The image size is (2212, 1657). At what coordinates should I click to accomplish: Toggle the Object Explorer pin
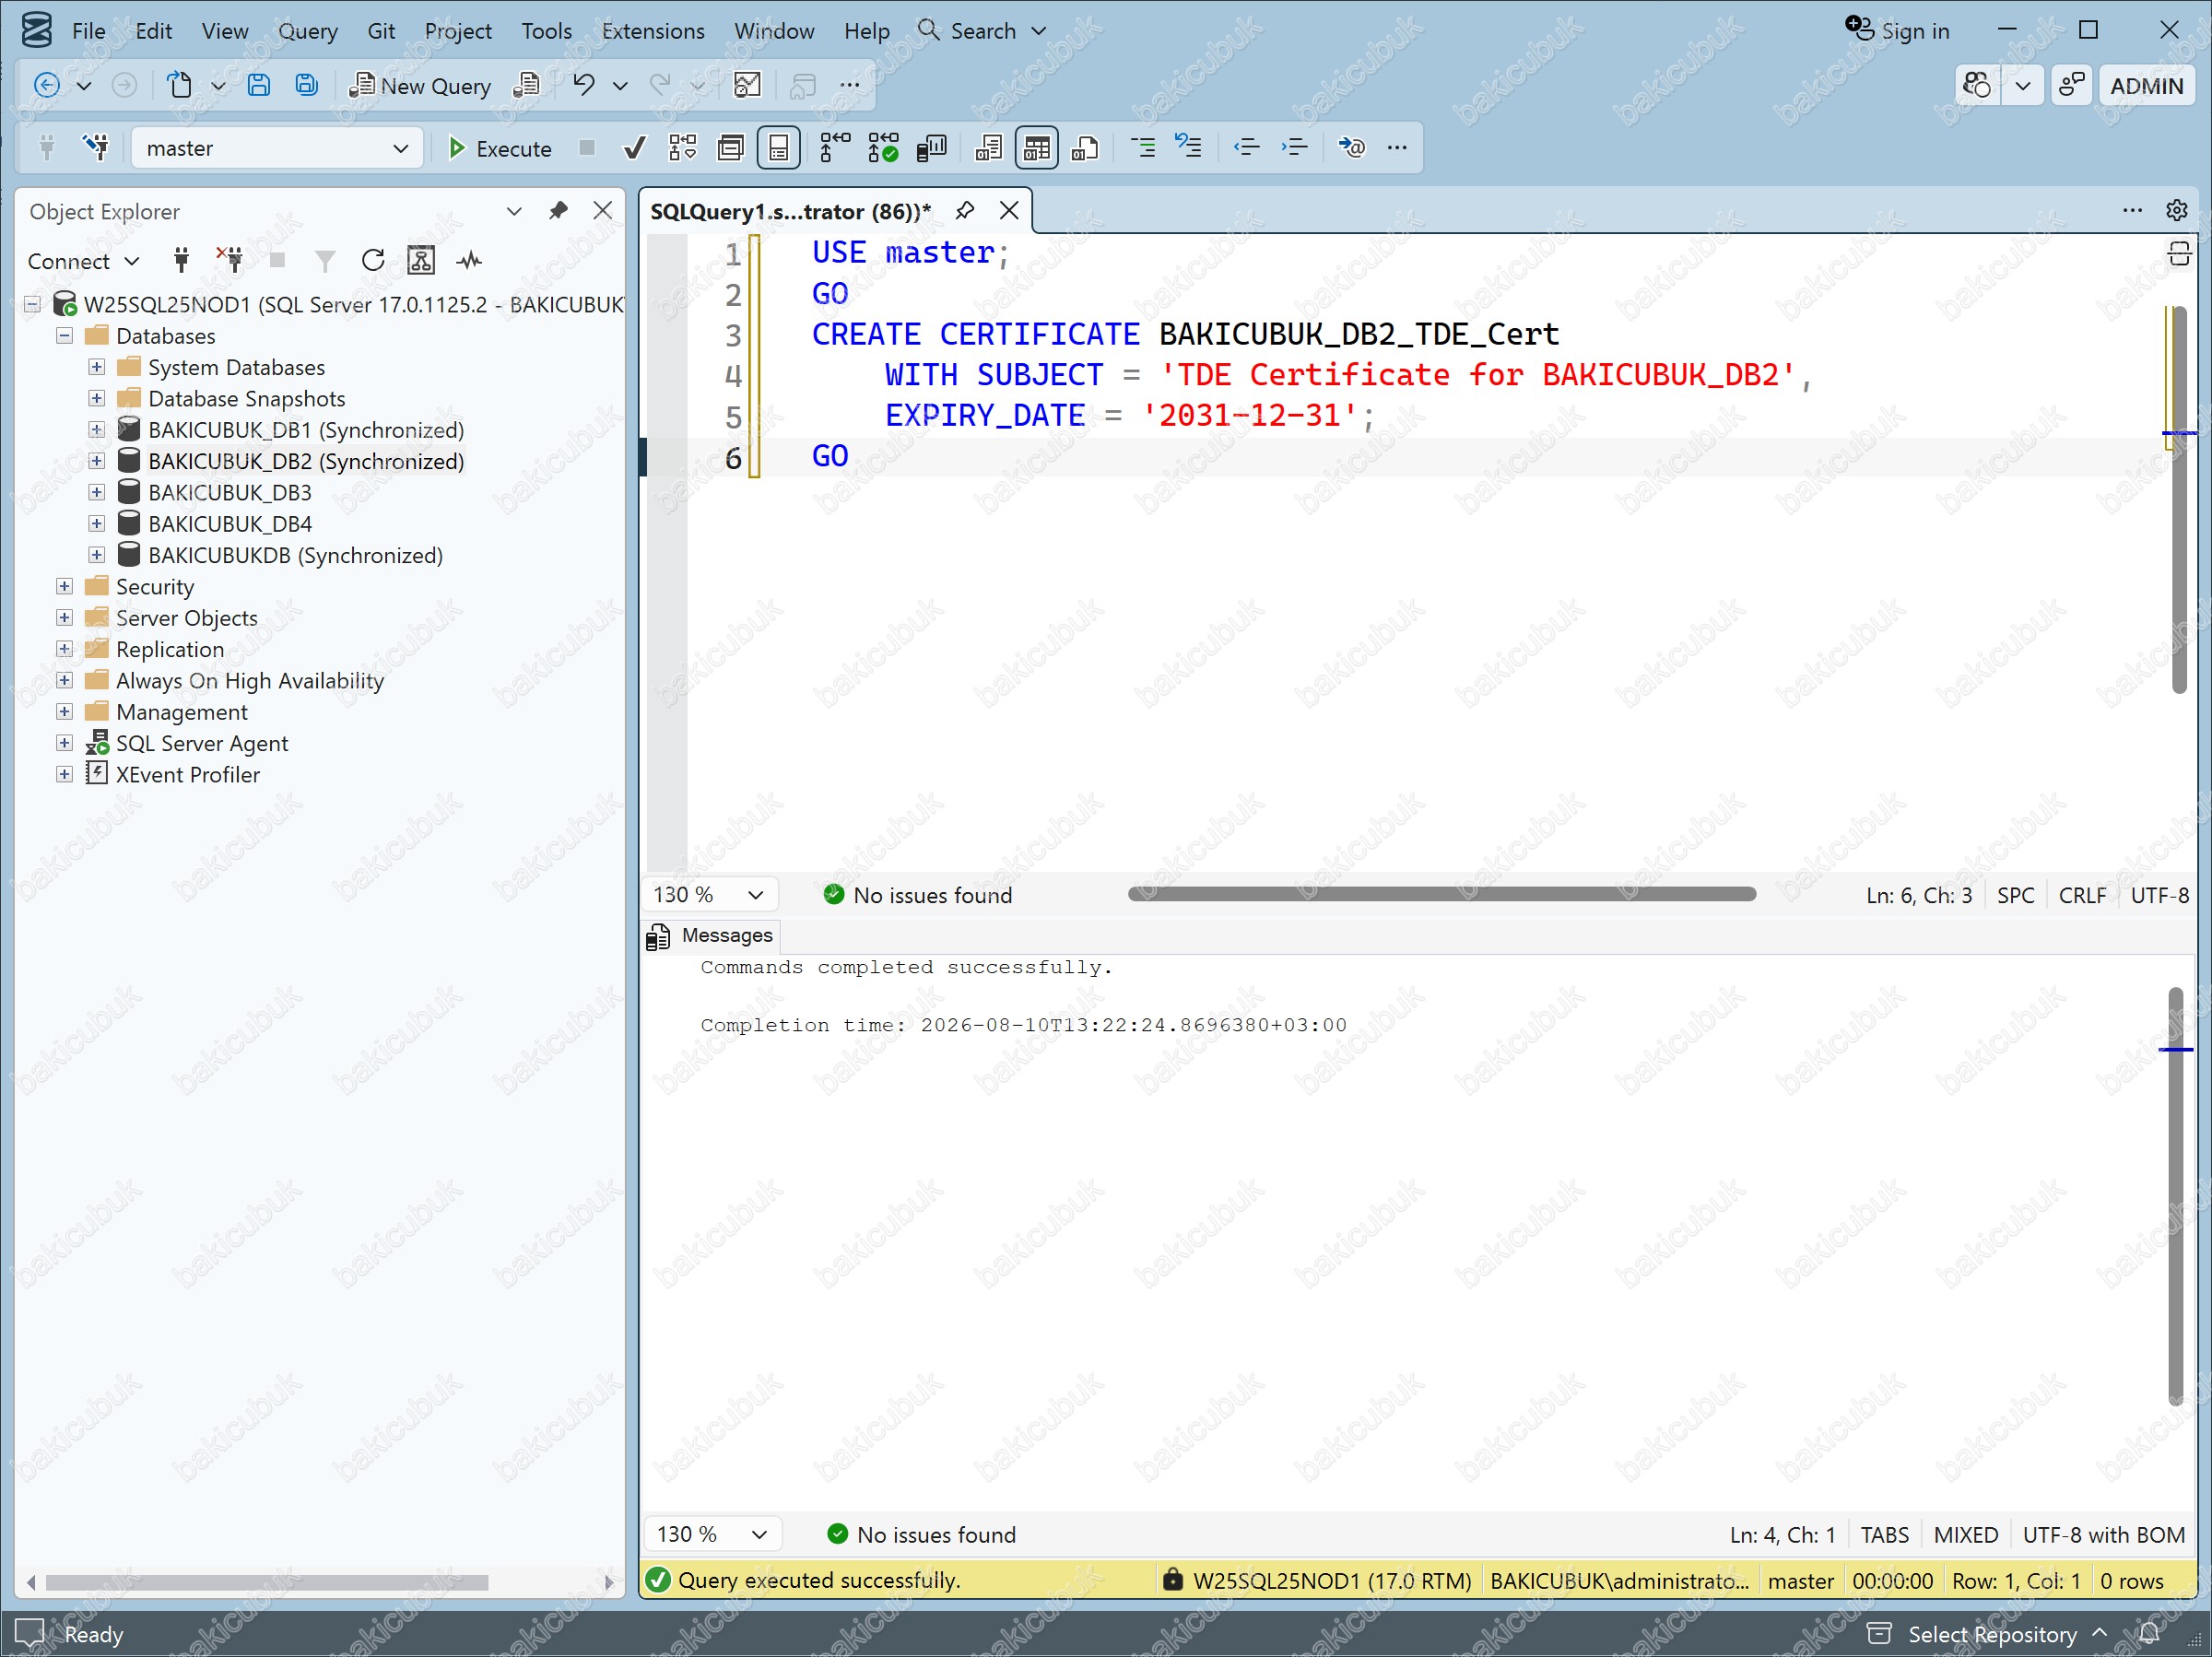point(558,211)
